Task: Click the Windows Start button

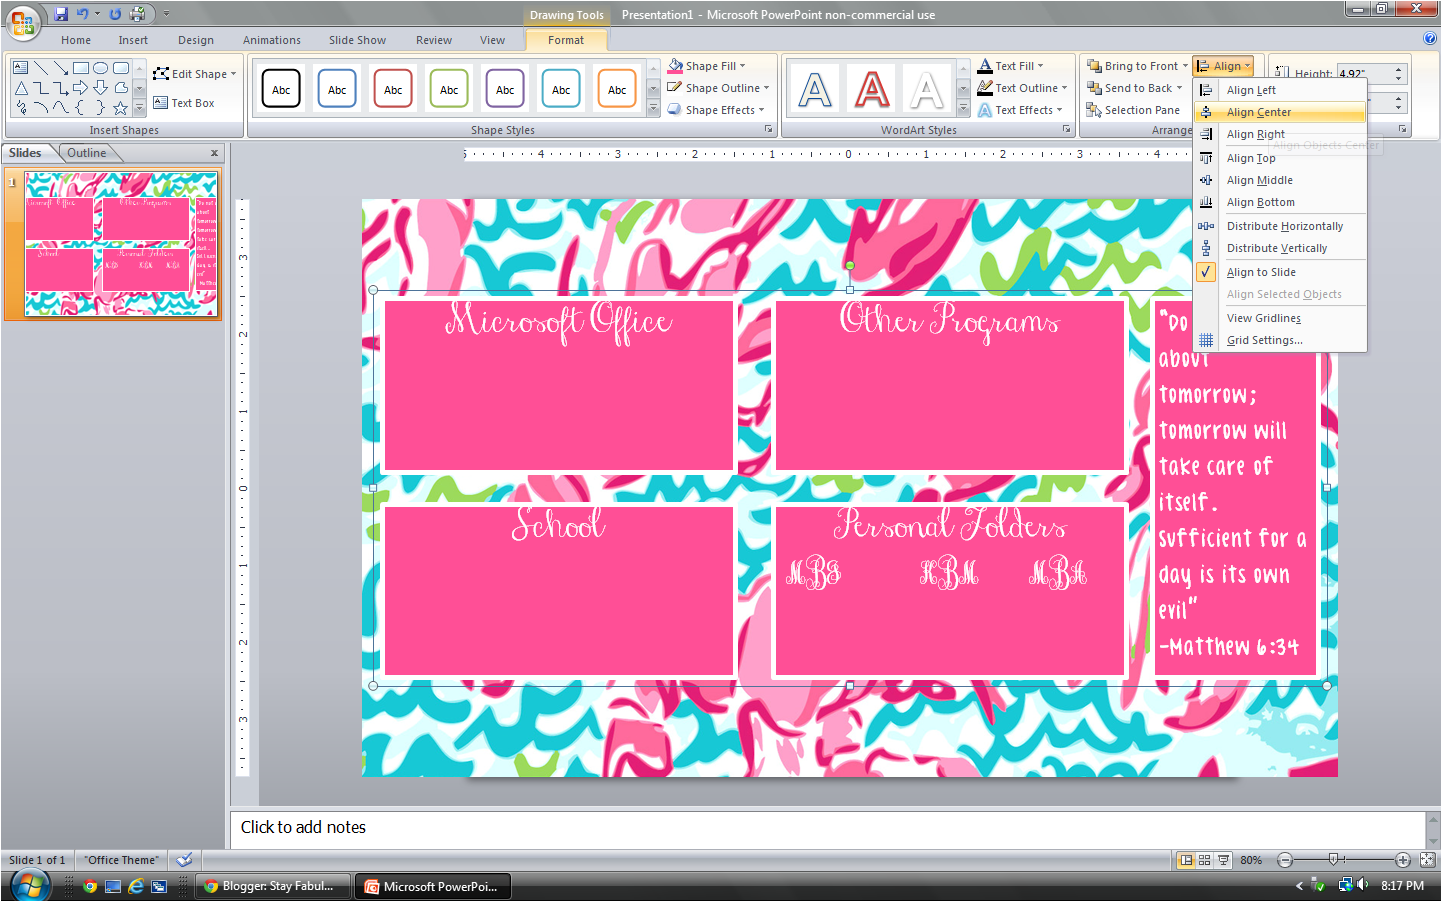Action: pos(29,886)
